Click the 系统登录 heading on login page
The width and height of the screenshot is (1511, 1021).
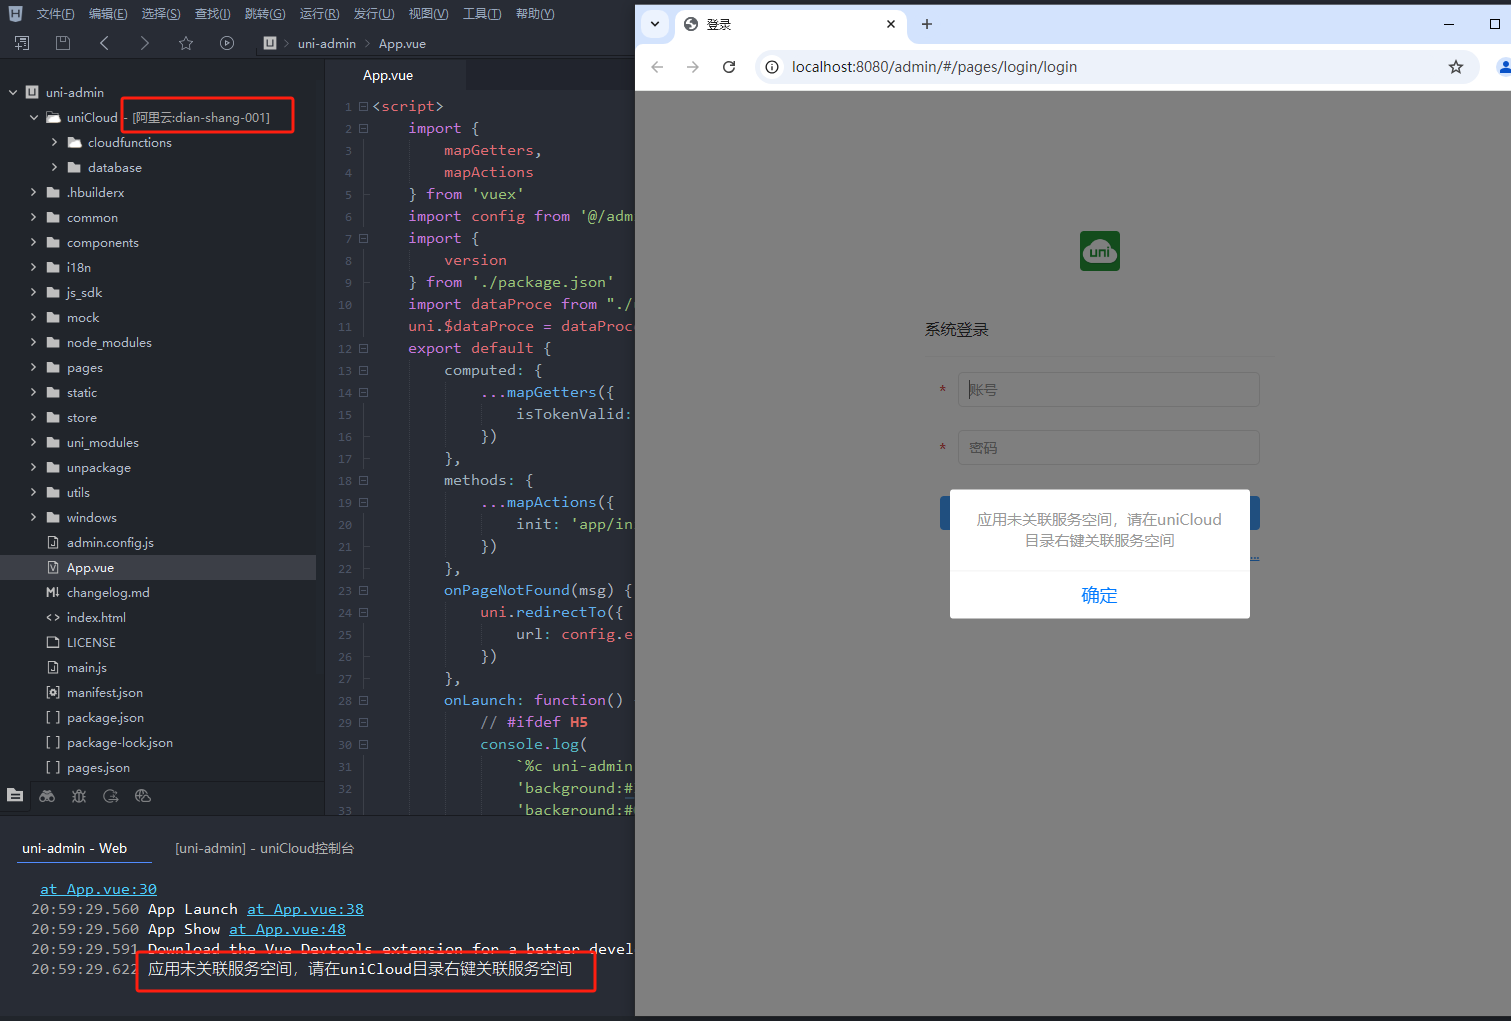956,329
